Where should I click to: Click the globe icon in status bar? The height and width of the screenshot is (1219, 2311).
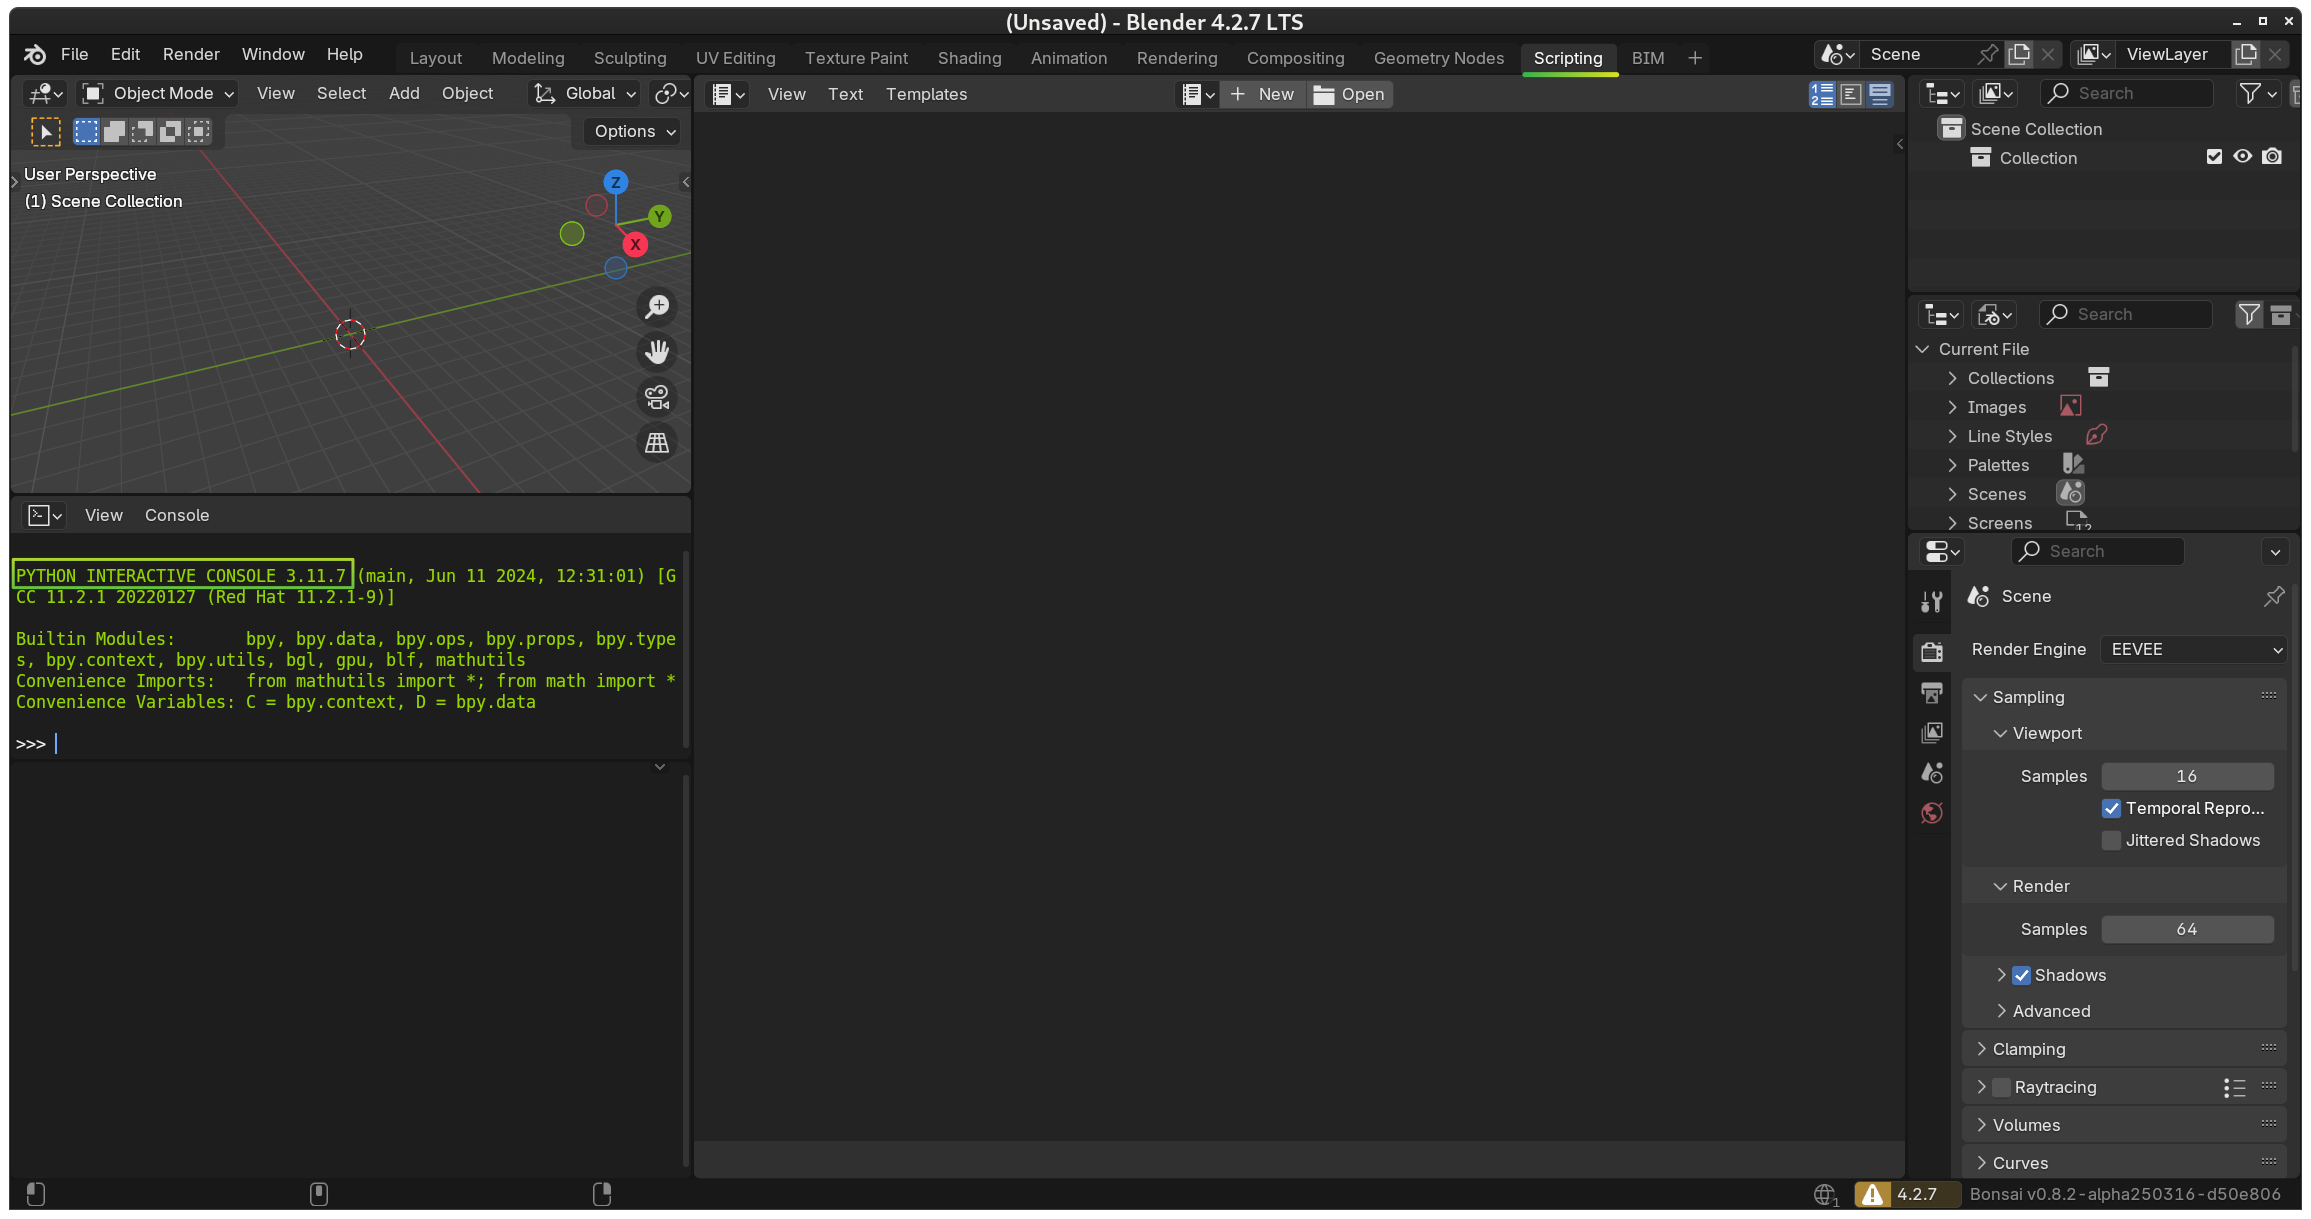click(1825, 1194)
